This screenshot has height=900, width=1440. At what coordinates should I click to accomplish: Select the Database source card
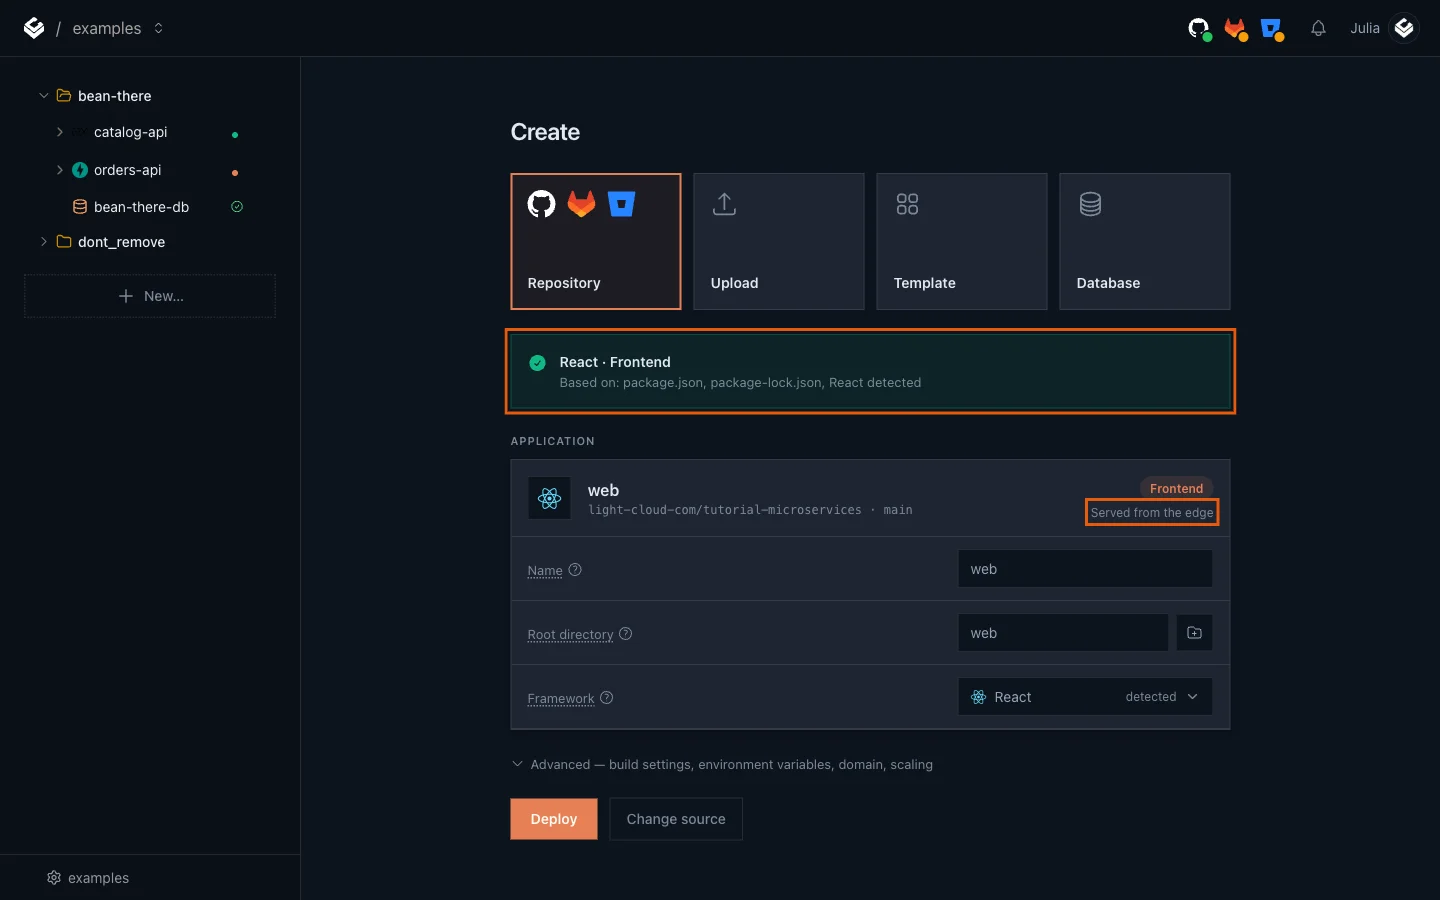point(1145,241)
